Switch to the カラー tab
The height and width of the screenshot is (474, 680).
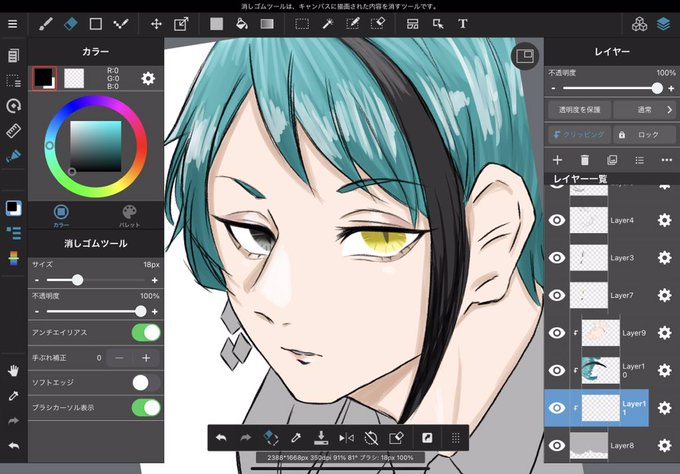[61, 216]
